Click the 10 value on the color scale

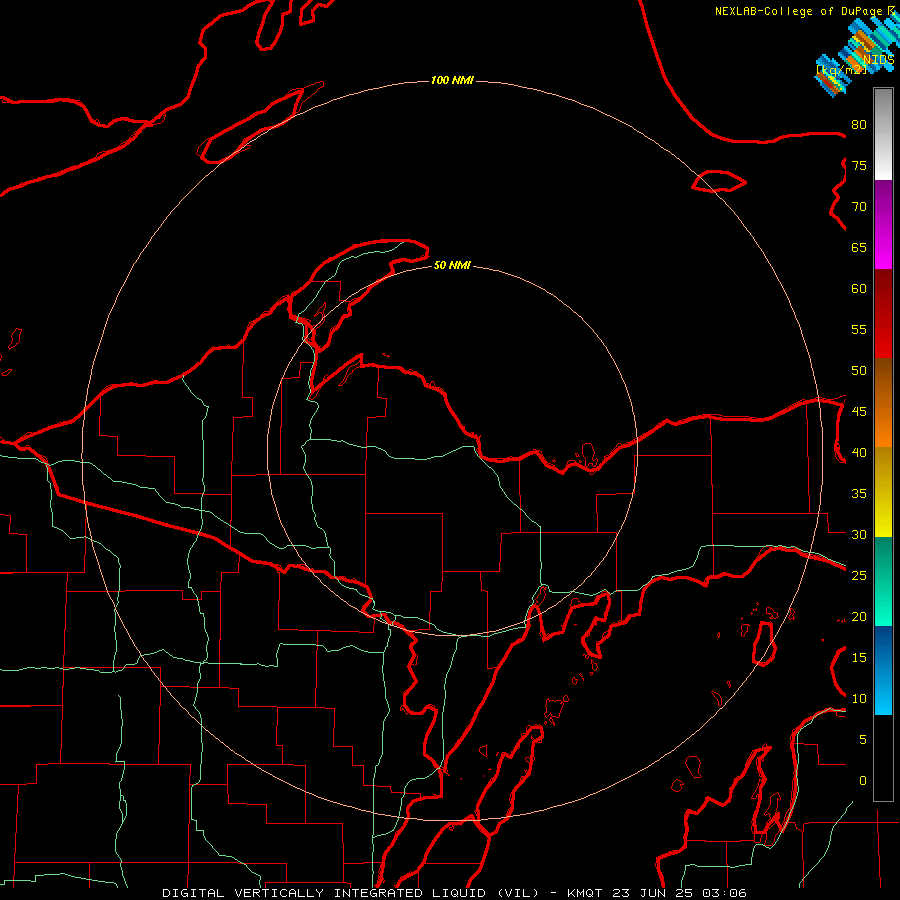tap(859, 699)
